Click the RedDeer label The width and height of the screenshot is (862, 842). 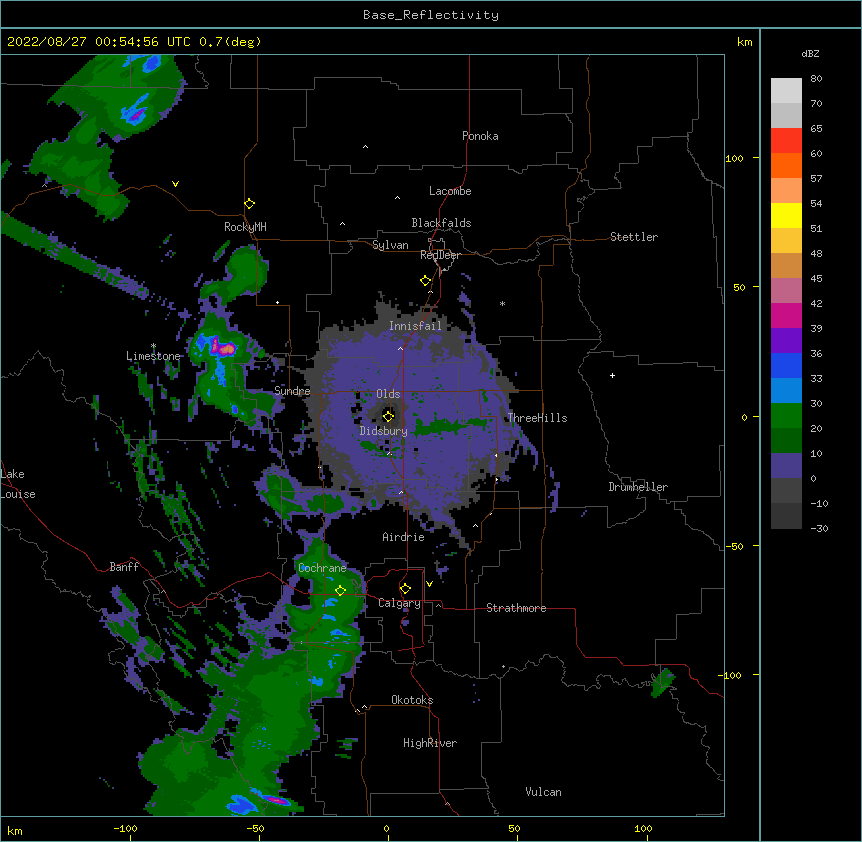(x=440, y=255)
